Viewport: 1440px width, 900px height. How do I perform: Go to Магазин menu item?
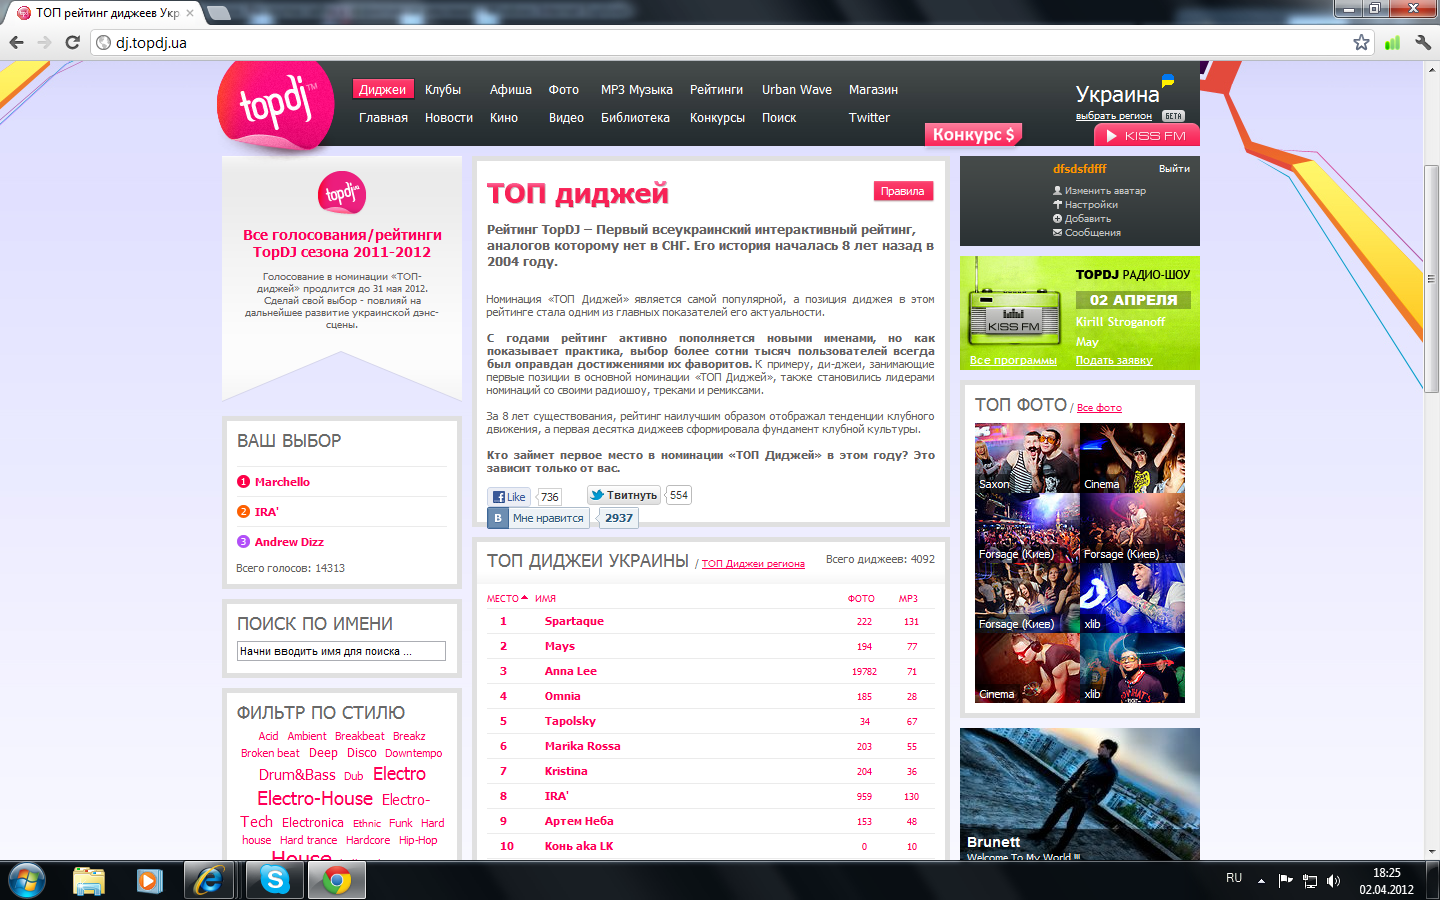(x=873, y=89)
